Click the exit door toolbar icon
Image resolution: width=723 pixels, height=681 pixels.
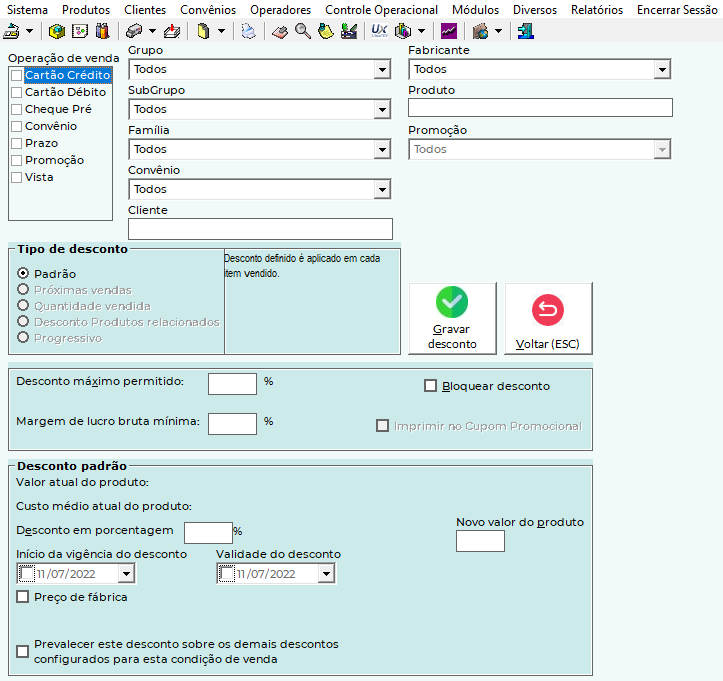[x=526, y=31]
